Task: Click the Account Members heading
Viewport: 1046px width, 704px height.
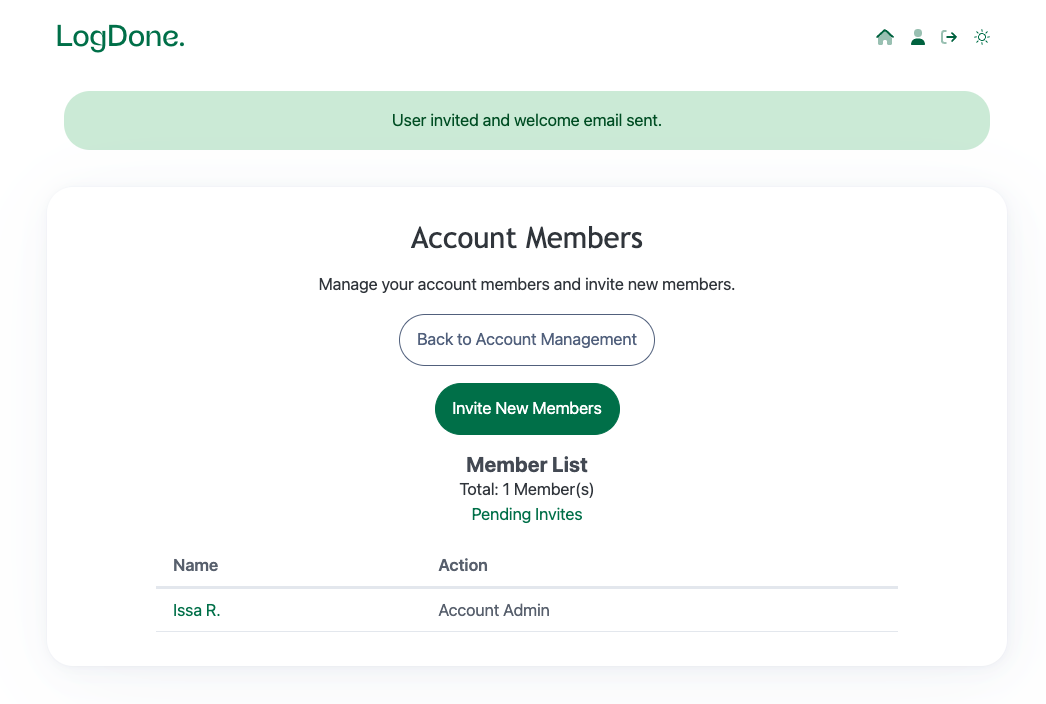Action: coord(527,238)
